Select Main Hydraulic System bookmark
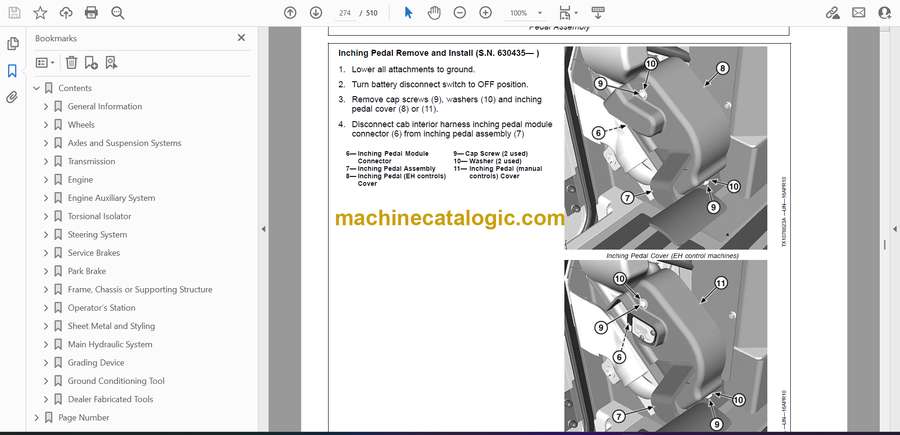 click(110, 344)
